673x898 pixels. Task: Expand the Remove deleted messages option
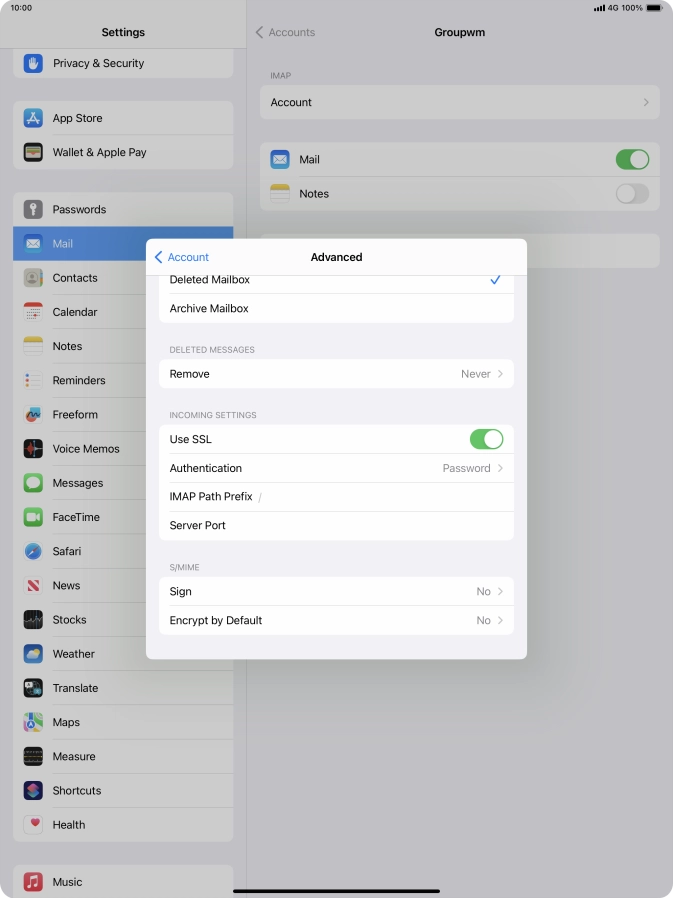pyautogui.click(x=336, y=374)
